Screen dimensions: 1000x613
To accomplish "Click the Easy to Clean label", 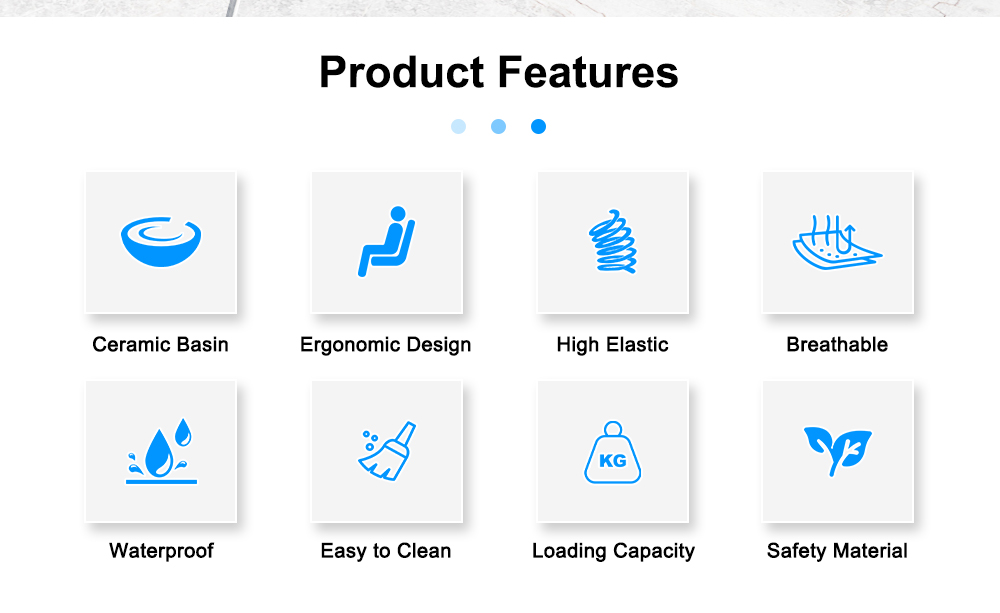I will click(386, 551).
